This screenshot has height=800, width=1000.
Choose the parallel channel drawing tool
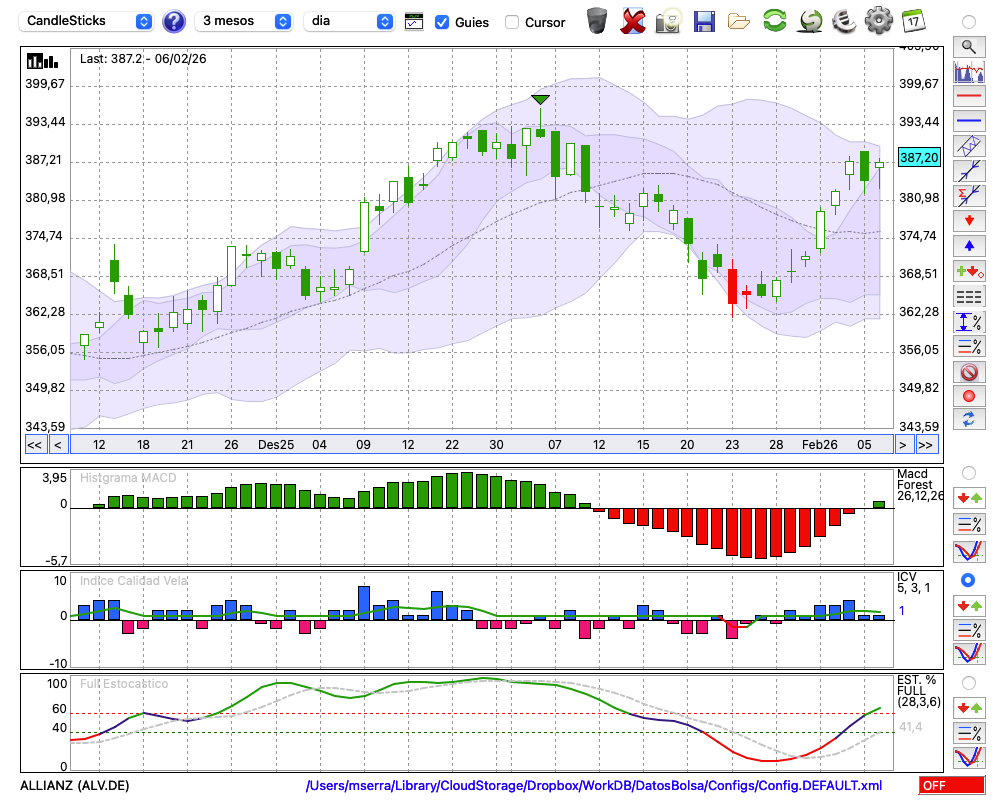[x=968, y=145]
